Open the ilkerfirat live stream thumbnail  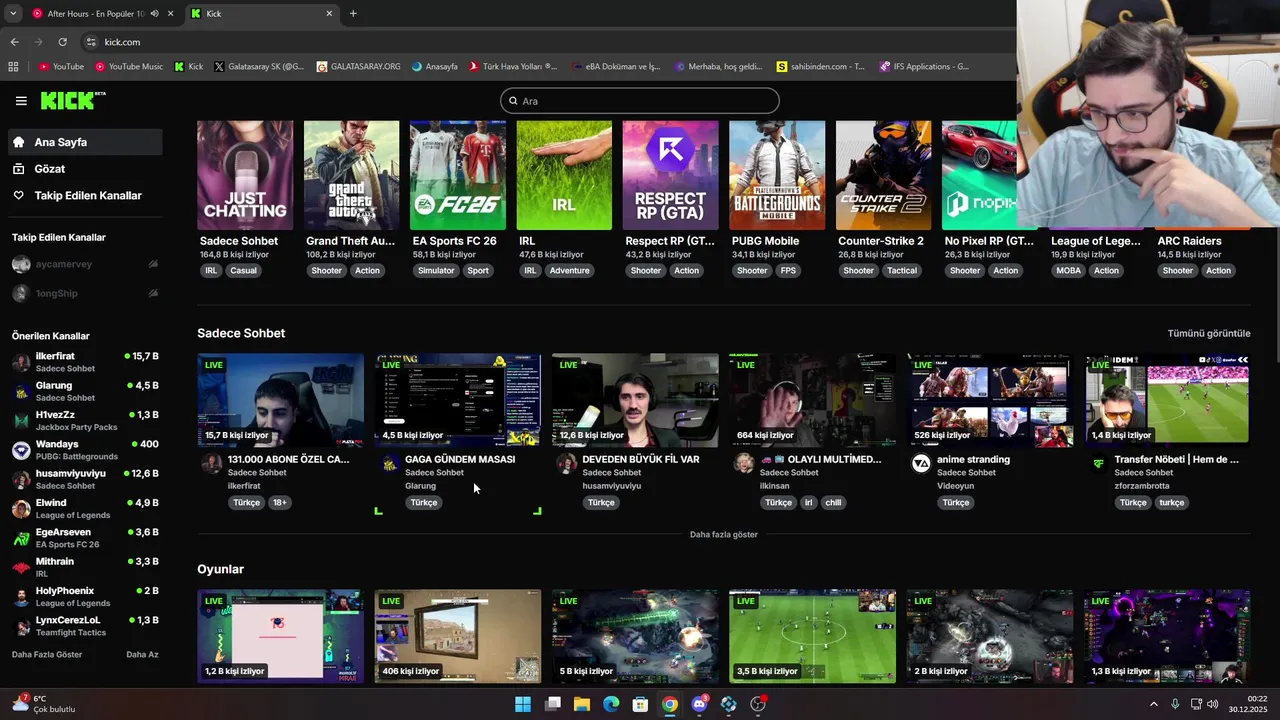(x=280, y=400)
